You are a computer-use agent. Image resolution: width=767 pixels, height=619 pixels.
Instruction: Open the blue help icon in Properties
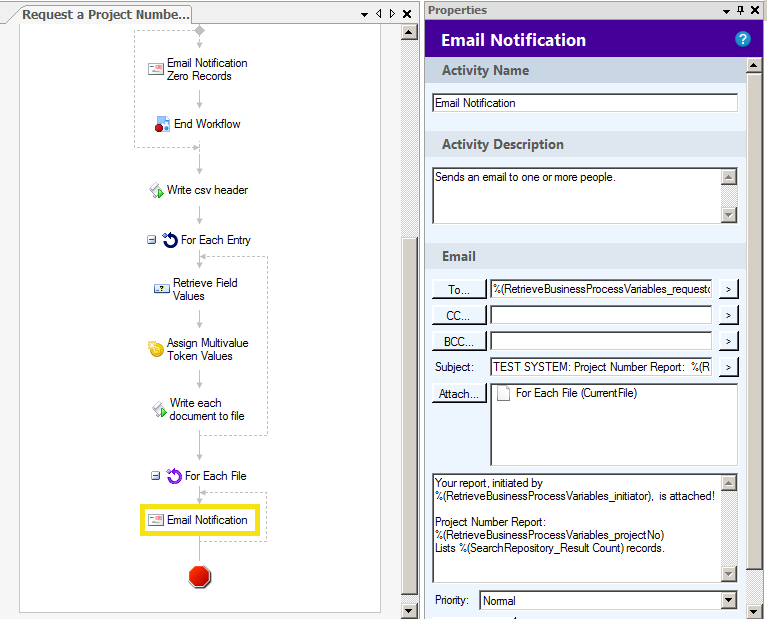[x=742, y=40]
